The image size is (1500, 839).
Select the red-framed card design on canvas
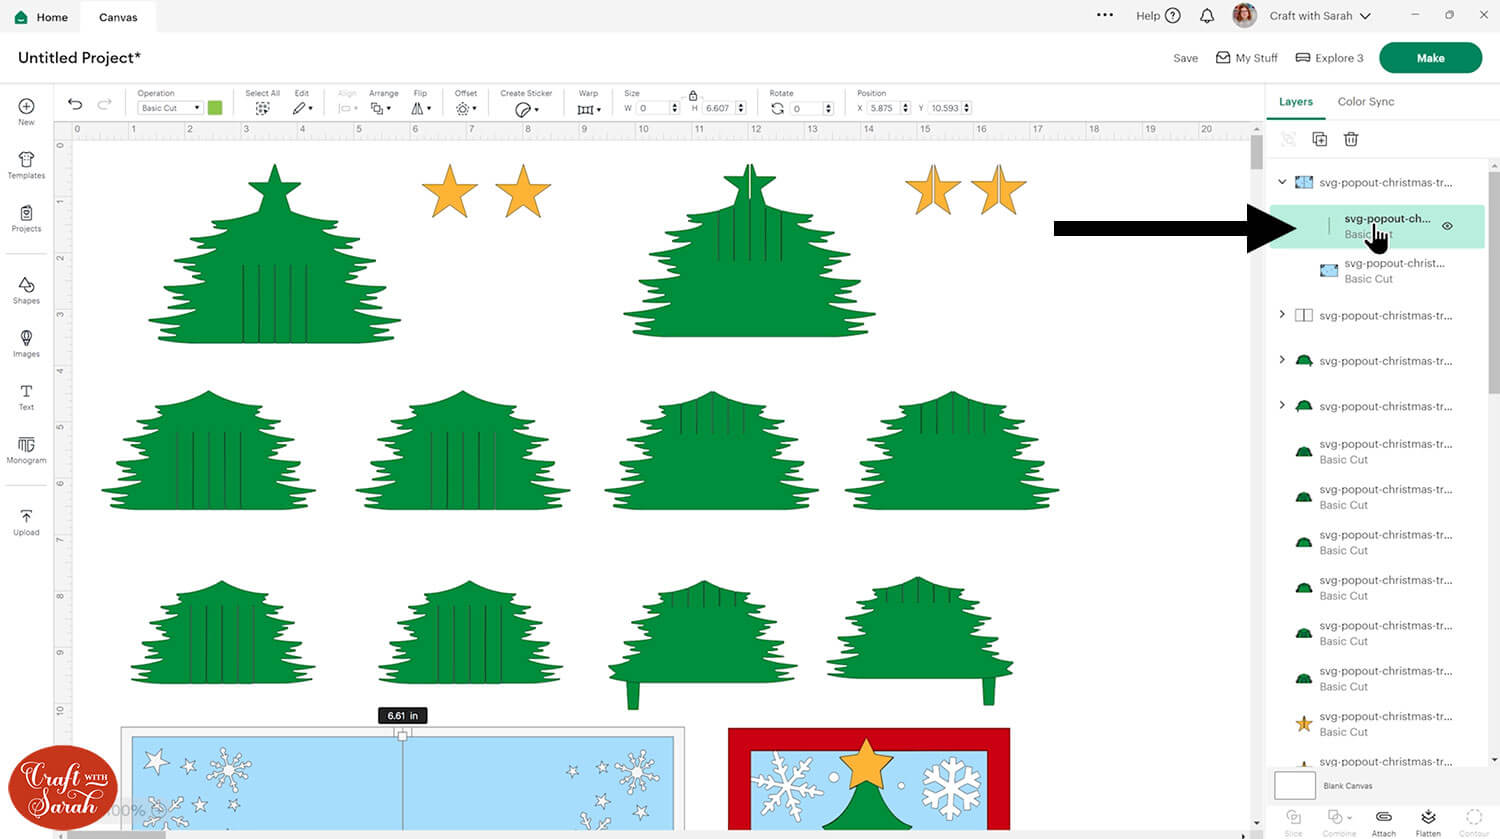point(868,779)
